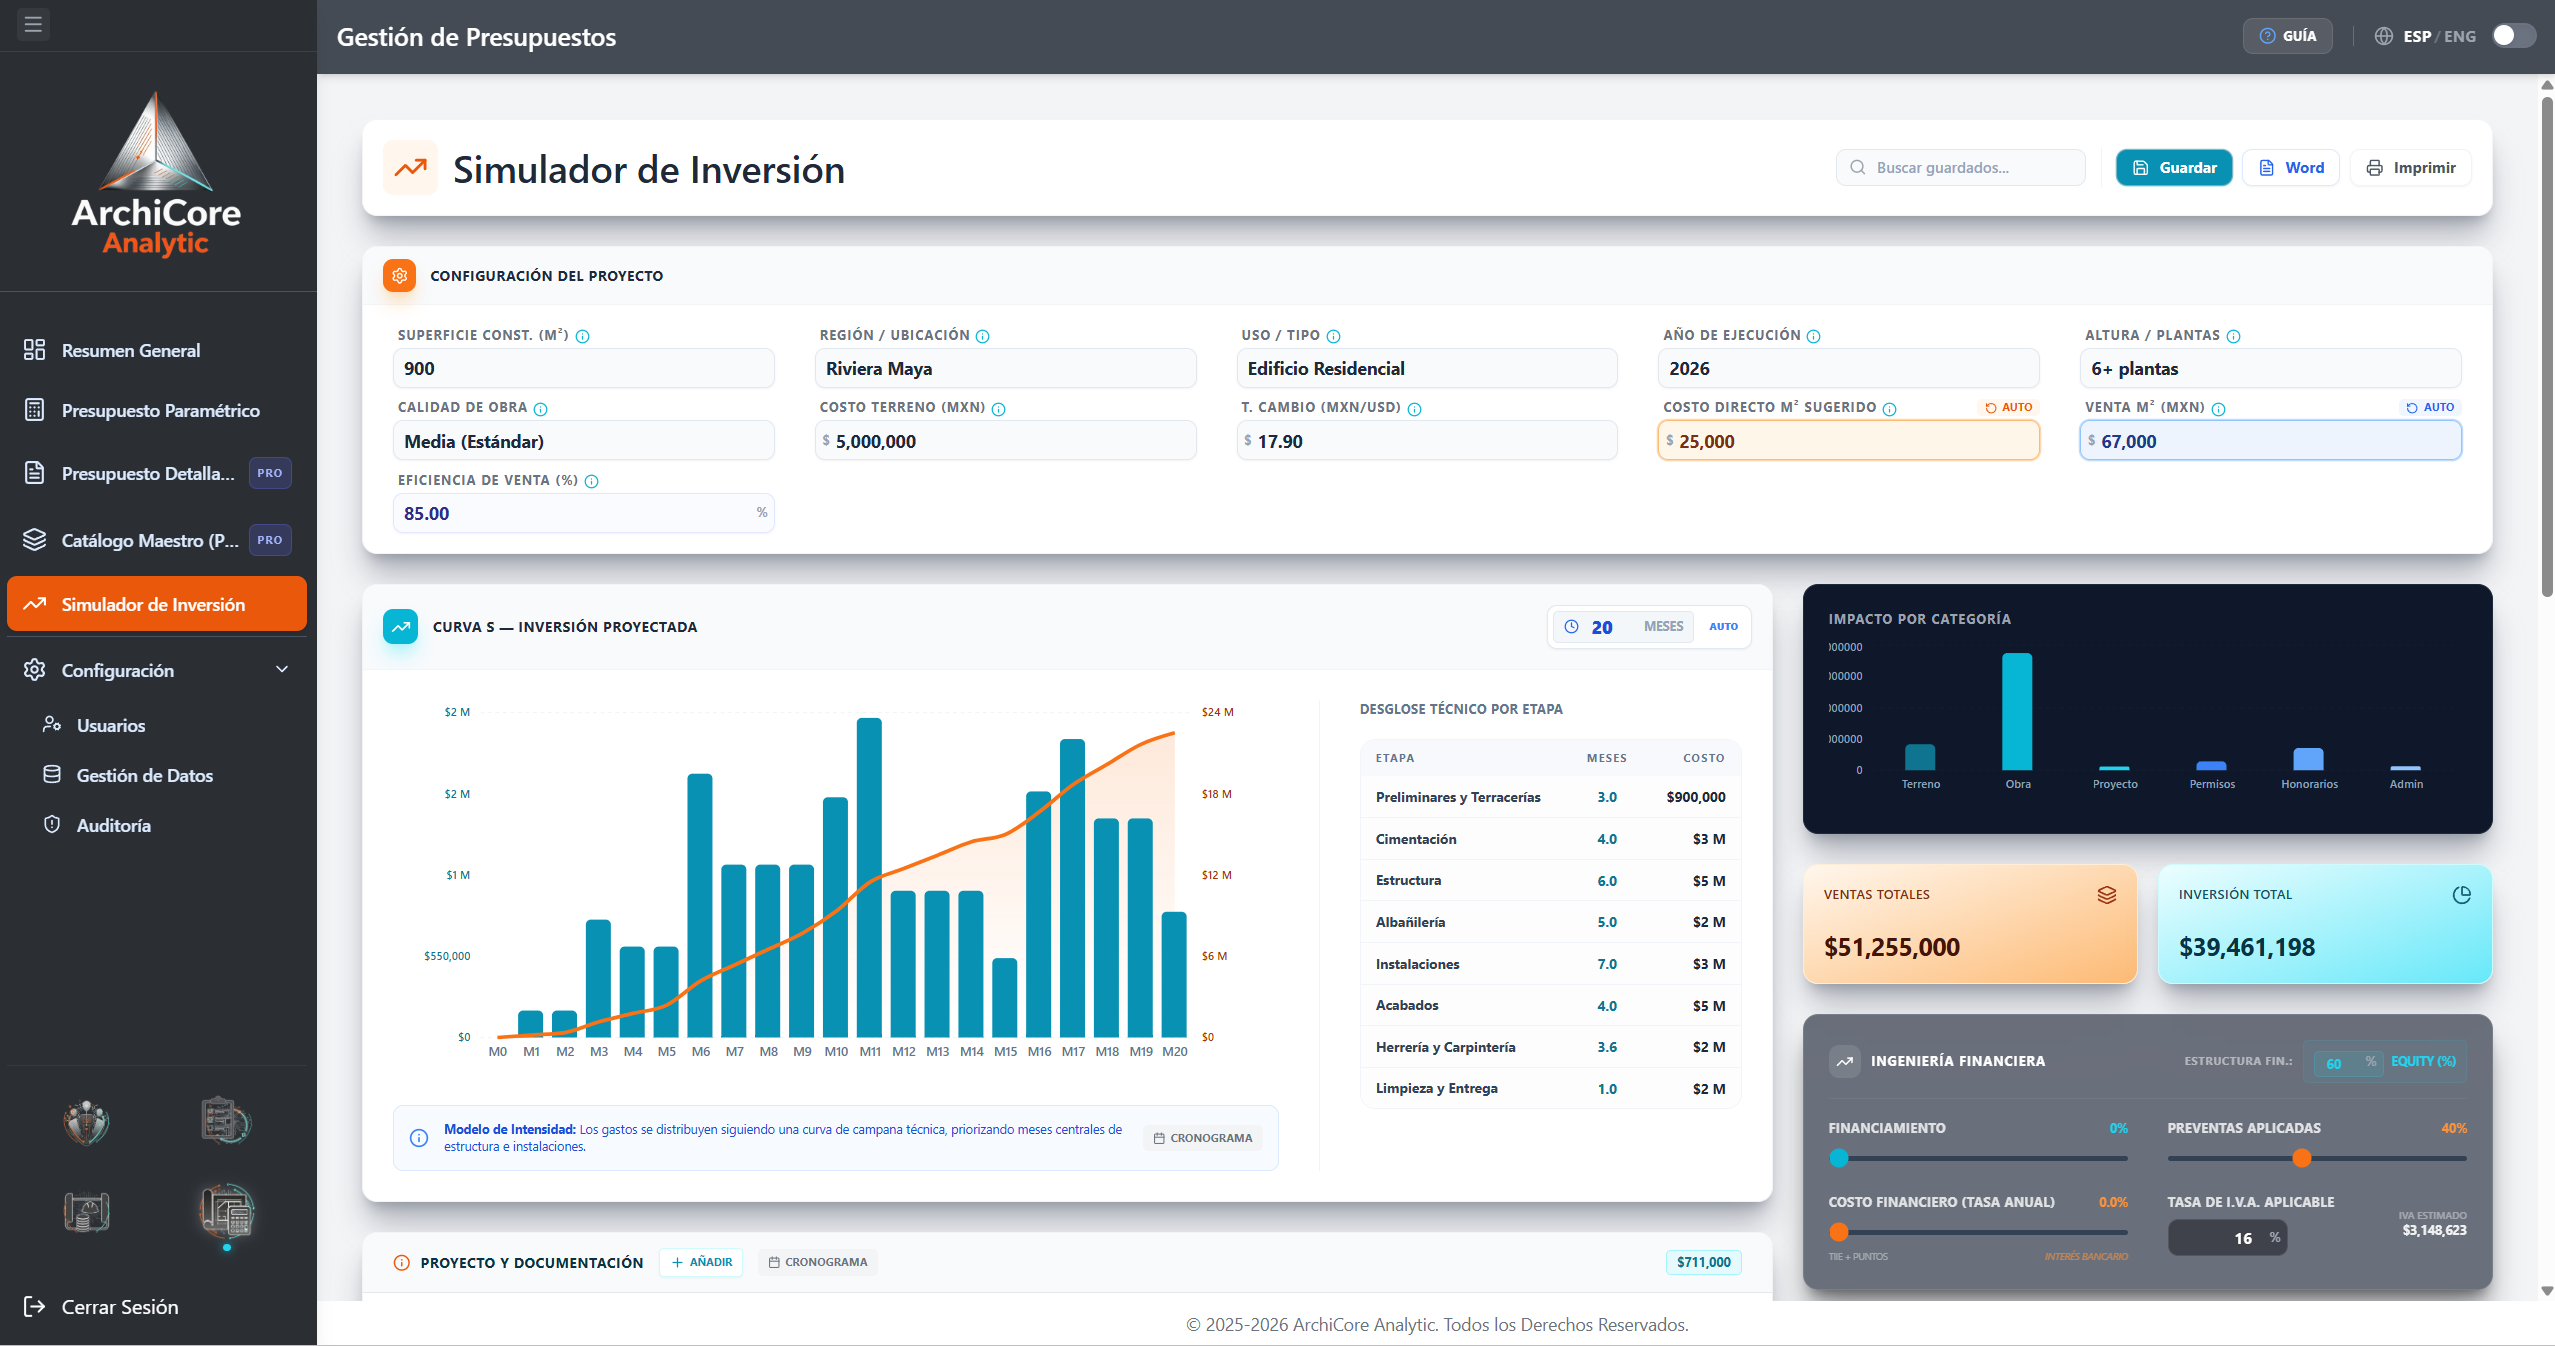Click the Curva S chart icon

tap(401, 627)
